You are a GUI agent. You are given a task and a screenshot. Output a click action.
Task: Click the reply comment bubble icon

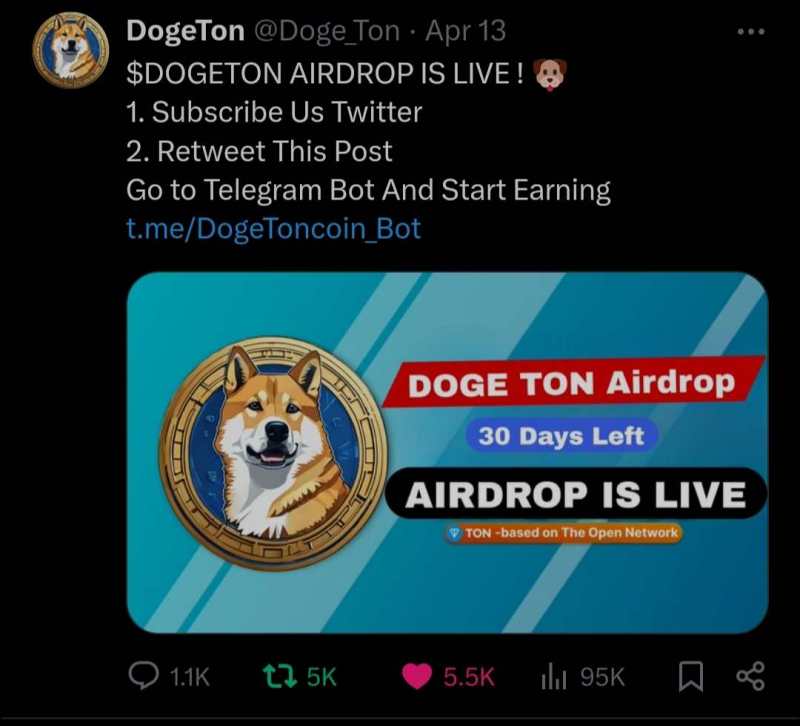tap(143, 675)
